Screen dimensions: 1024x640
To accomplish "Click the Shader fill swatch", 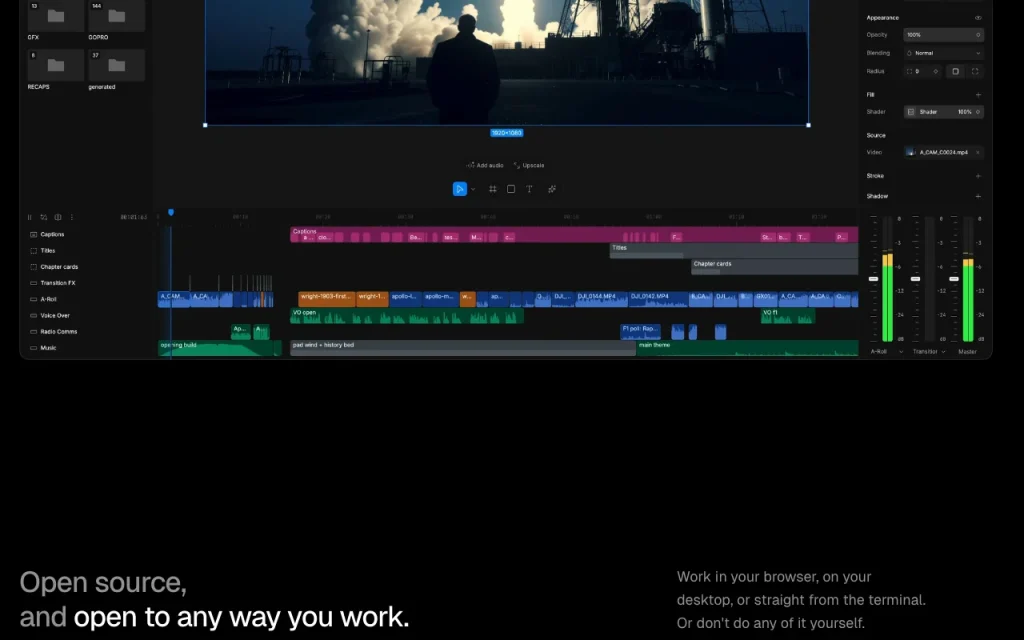I will click(x=911, y=112).
